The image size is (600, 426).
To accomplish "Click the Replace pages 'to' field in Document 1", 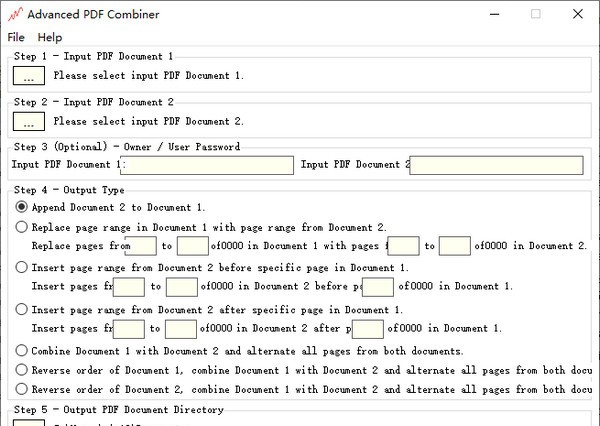I will point(193,246).
